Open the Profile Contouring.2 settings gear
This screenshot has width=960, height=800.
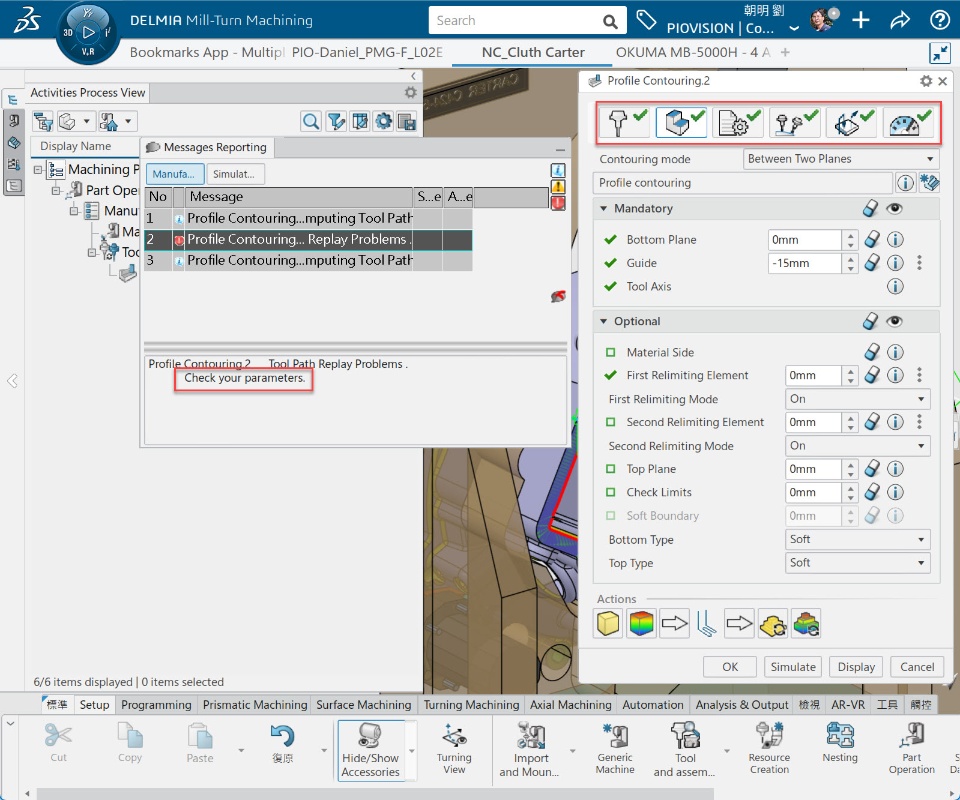click(x=926, y=81)
